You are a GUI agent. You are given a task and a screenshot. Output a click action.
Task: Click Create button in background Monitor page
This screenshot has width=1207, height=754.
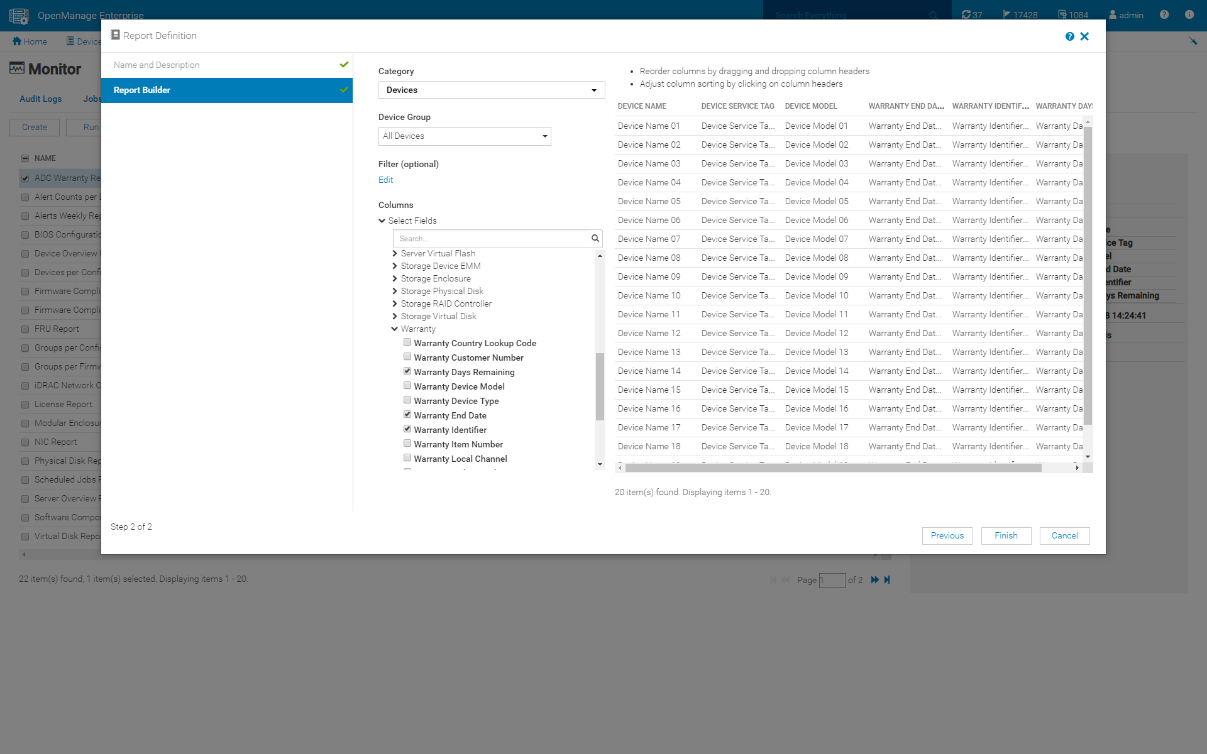click(34, 127)
